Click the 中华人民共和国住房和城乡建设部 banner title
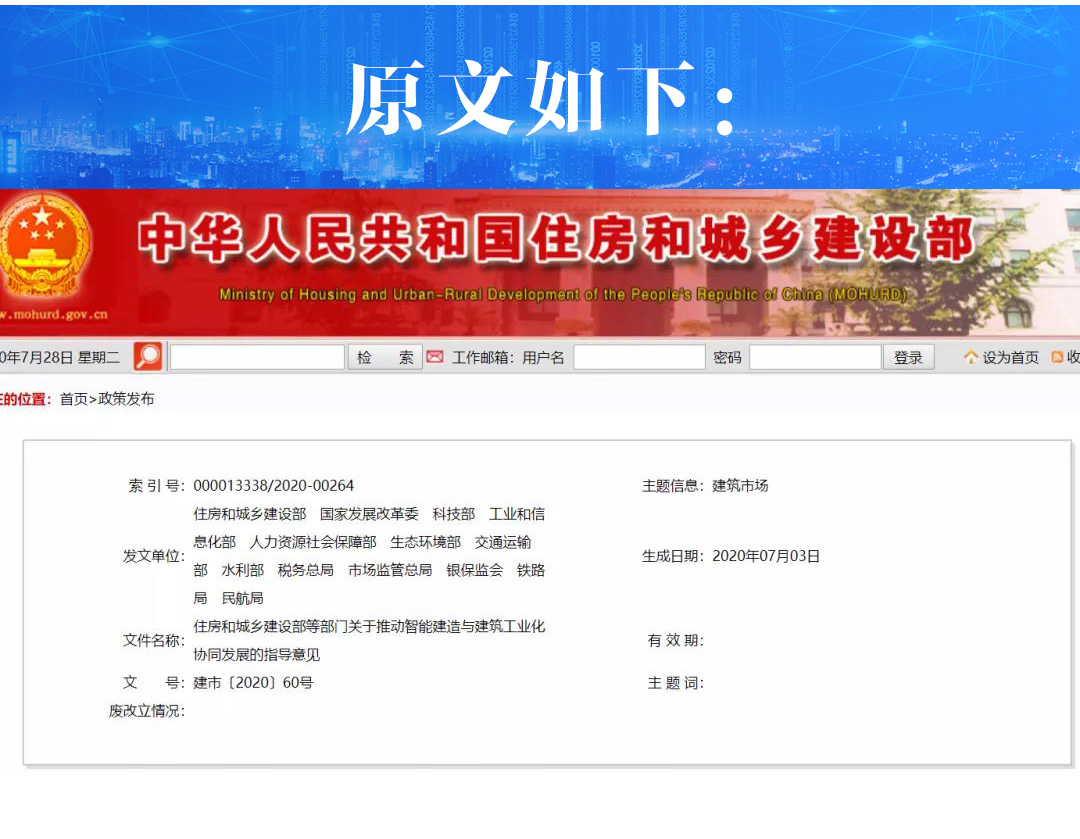Screen dimensions: 1080x839 click(x=556, y=238)
